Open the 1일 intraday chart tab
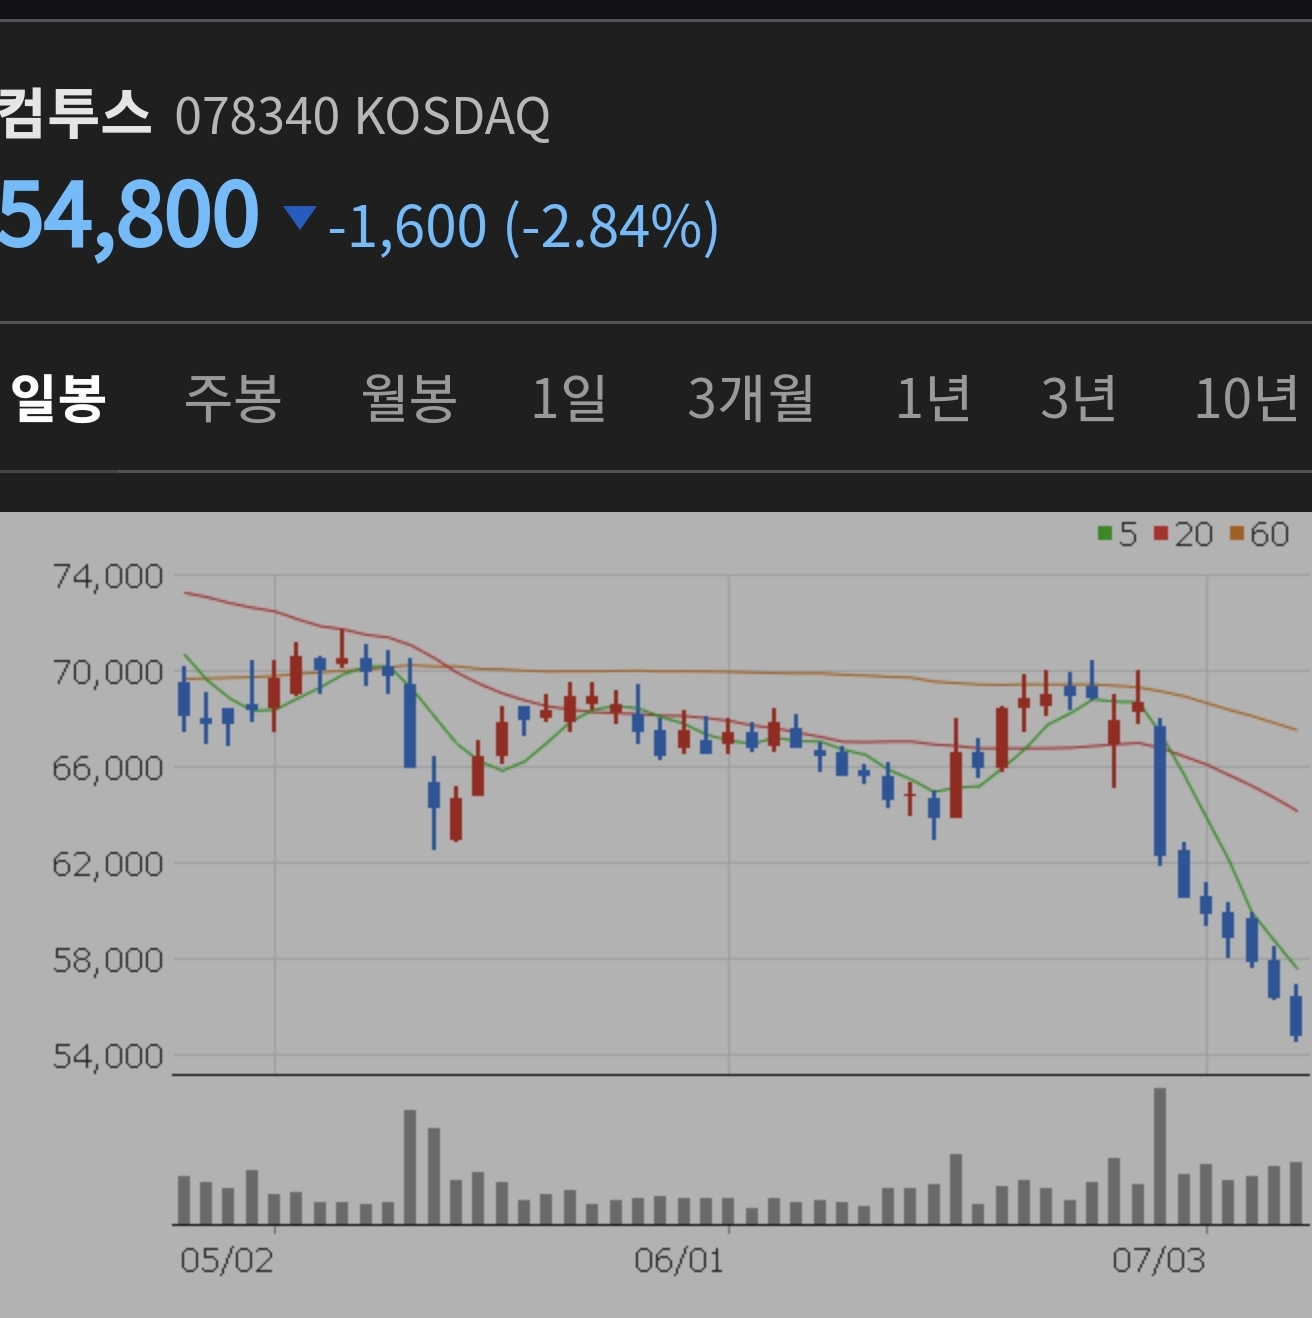This screenshot has height=1318, width=1312. point(569,398)
